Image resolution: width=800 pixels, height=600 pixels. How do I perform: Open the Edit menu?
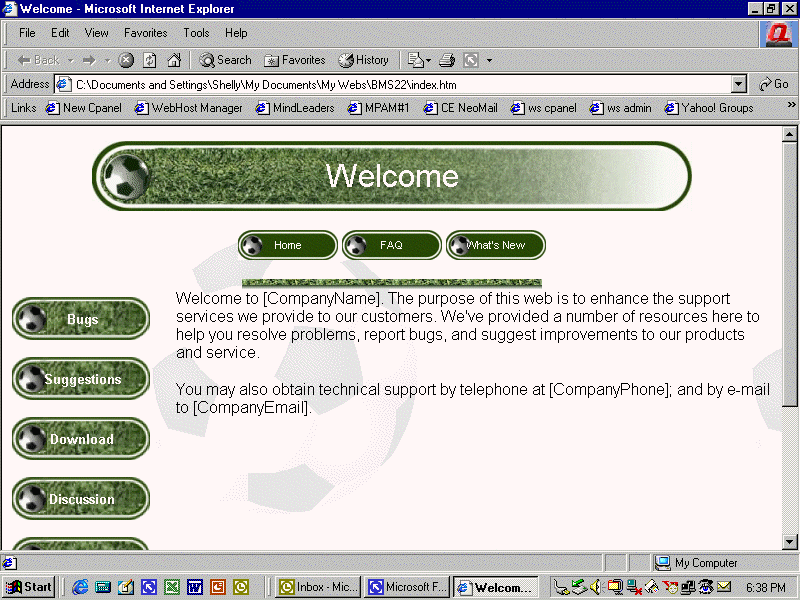click(60, 33)
